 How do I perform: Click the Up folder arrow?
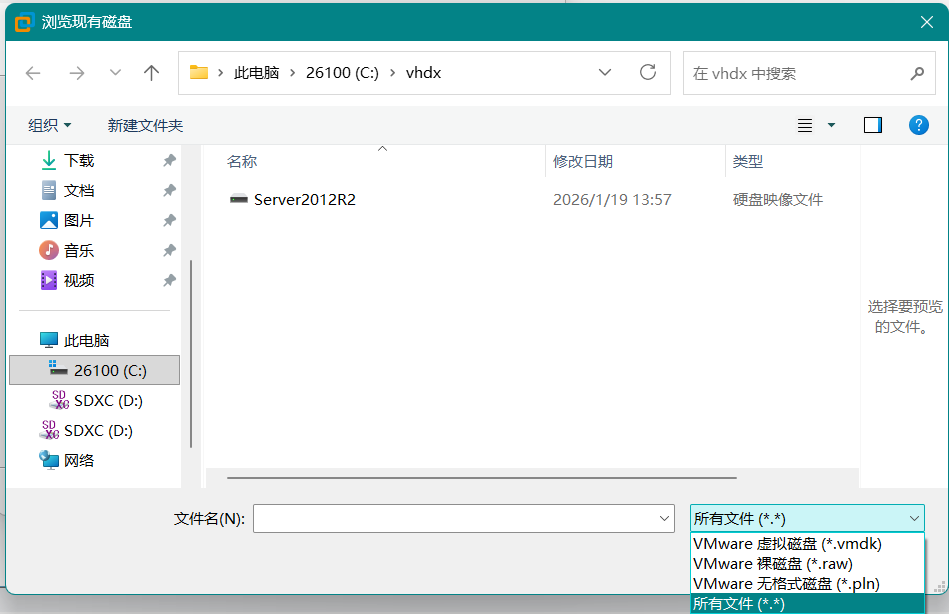(152, 73)
